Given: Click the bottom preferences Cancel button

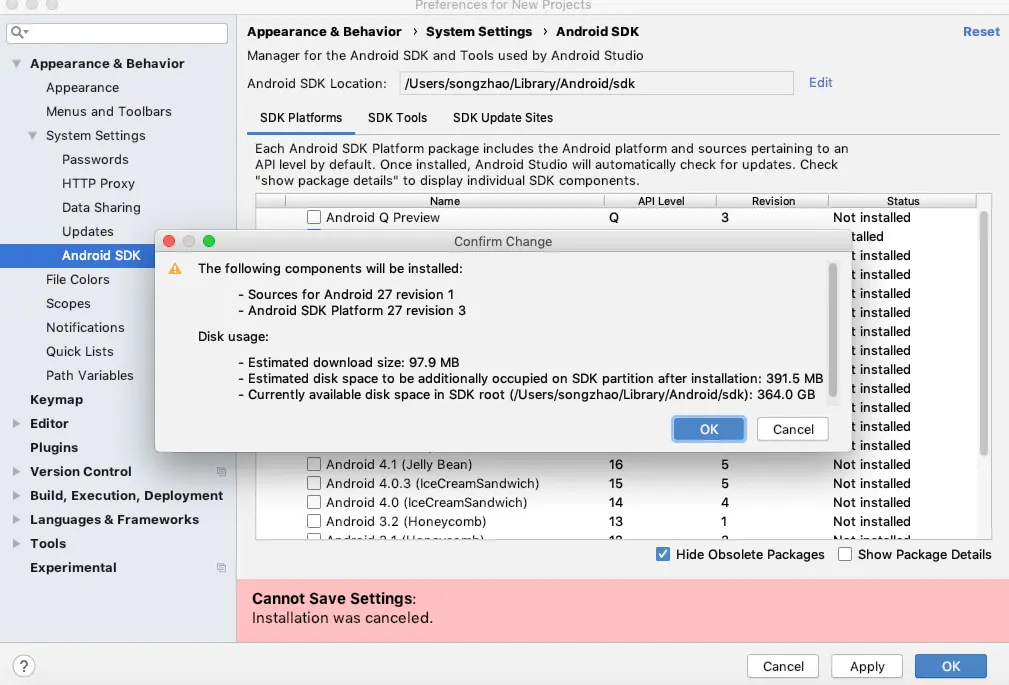Looking at the screenshot, I should tap(783, 666).
